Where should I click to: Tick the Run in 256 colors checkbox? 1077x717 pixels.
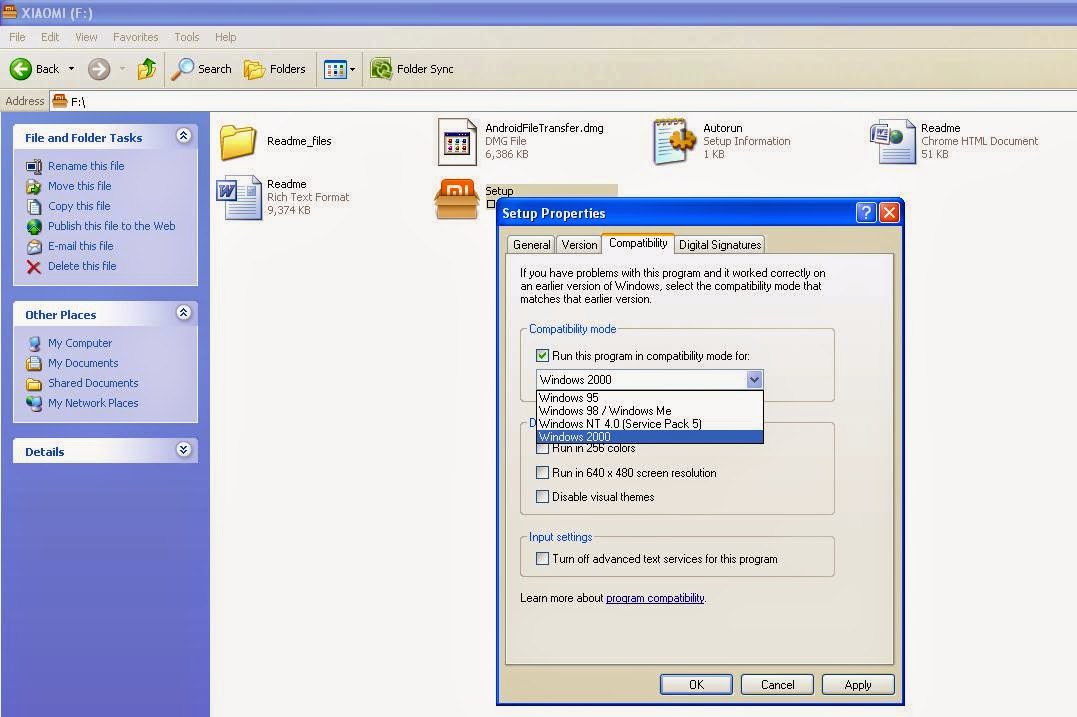click(543, 448)
